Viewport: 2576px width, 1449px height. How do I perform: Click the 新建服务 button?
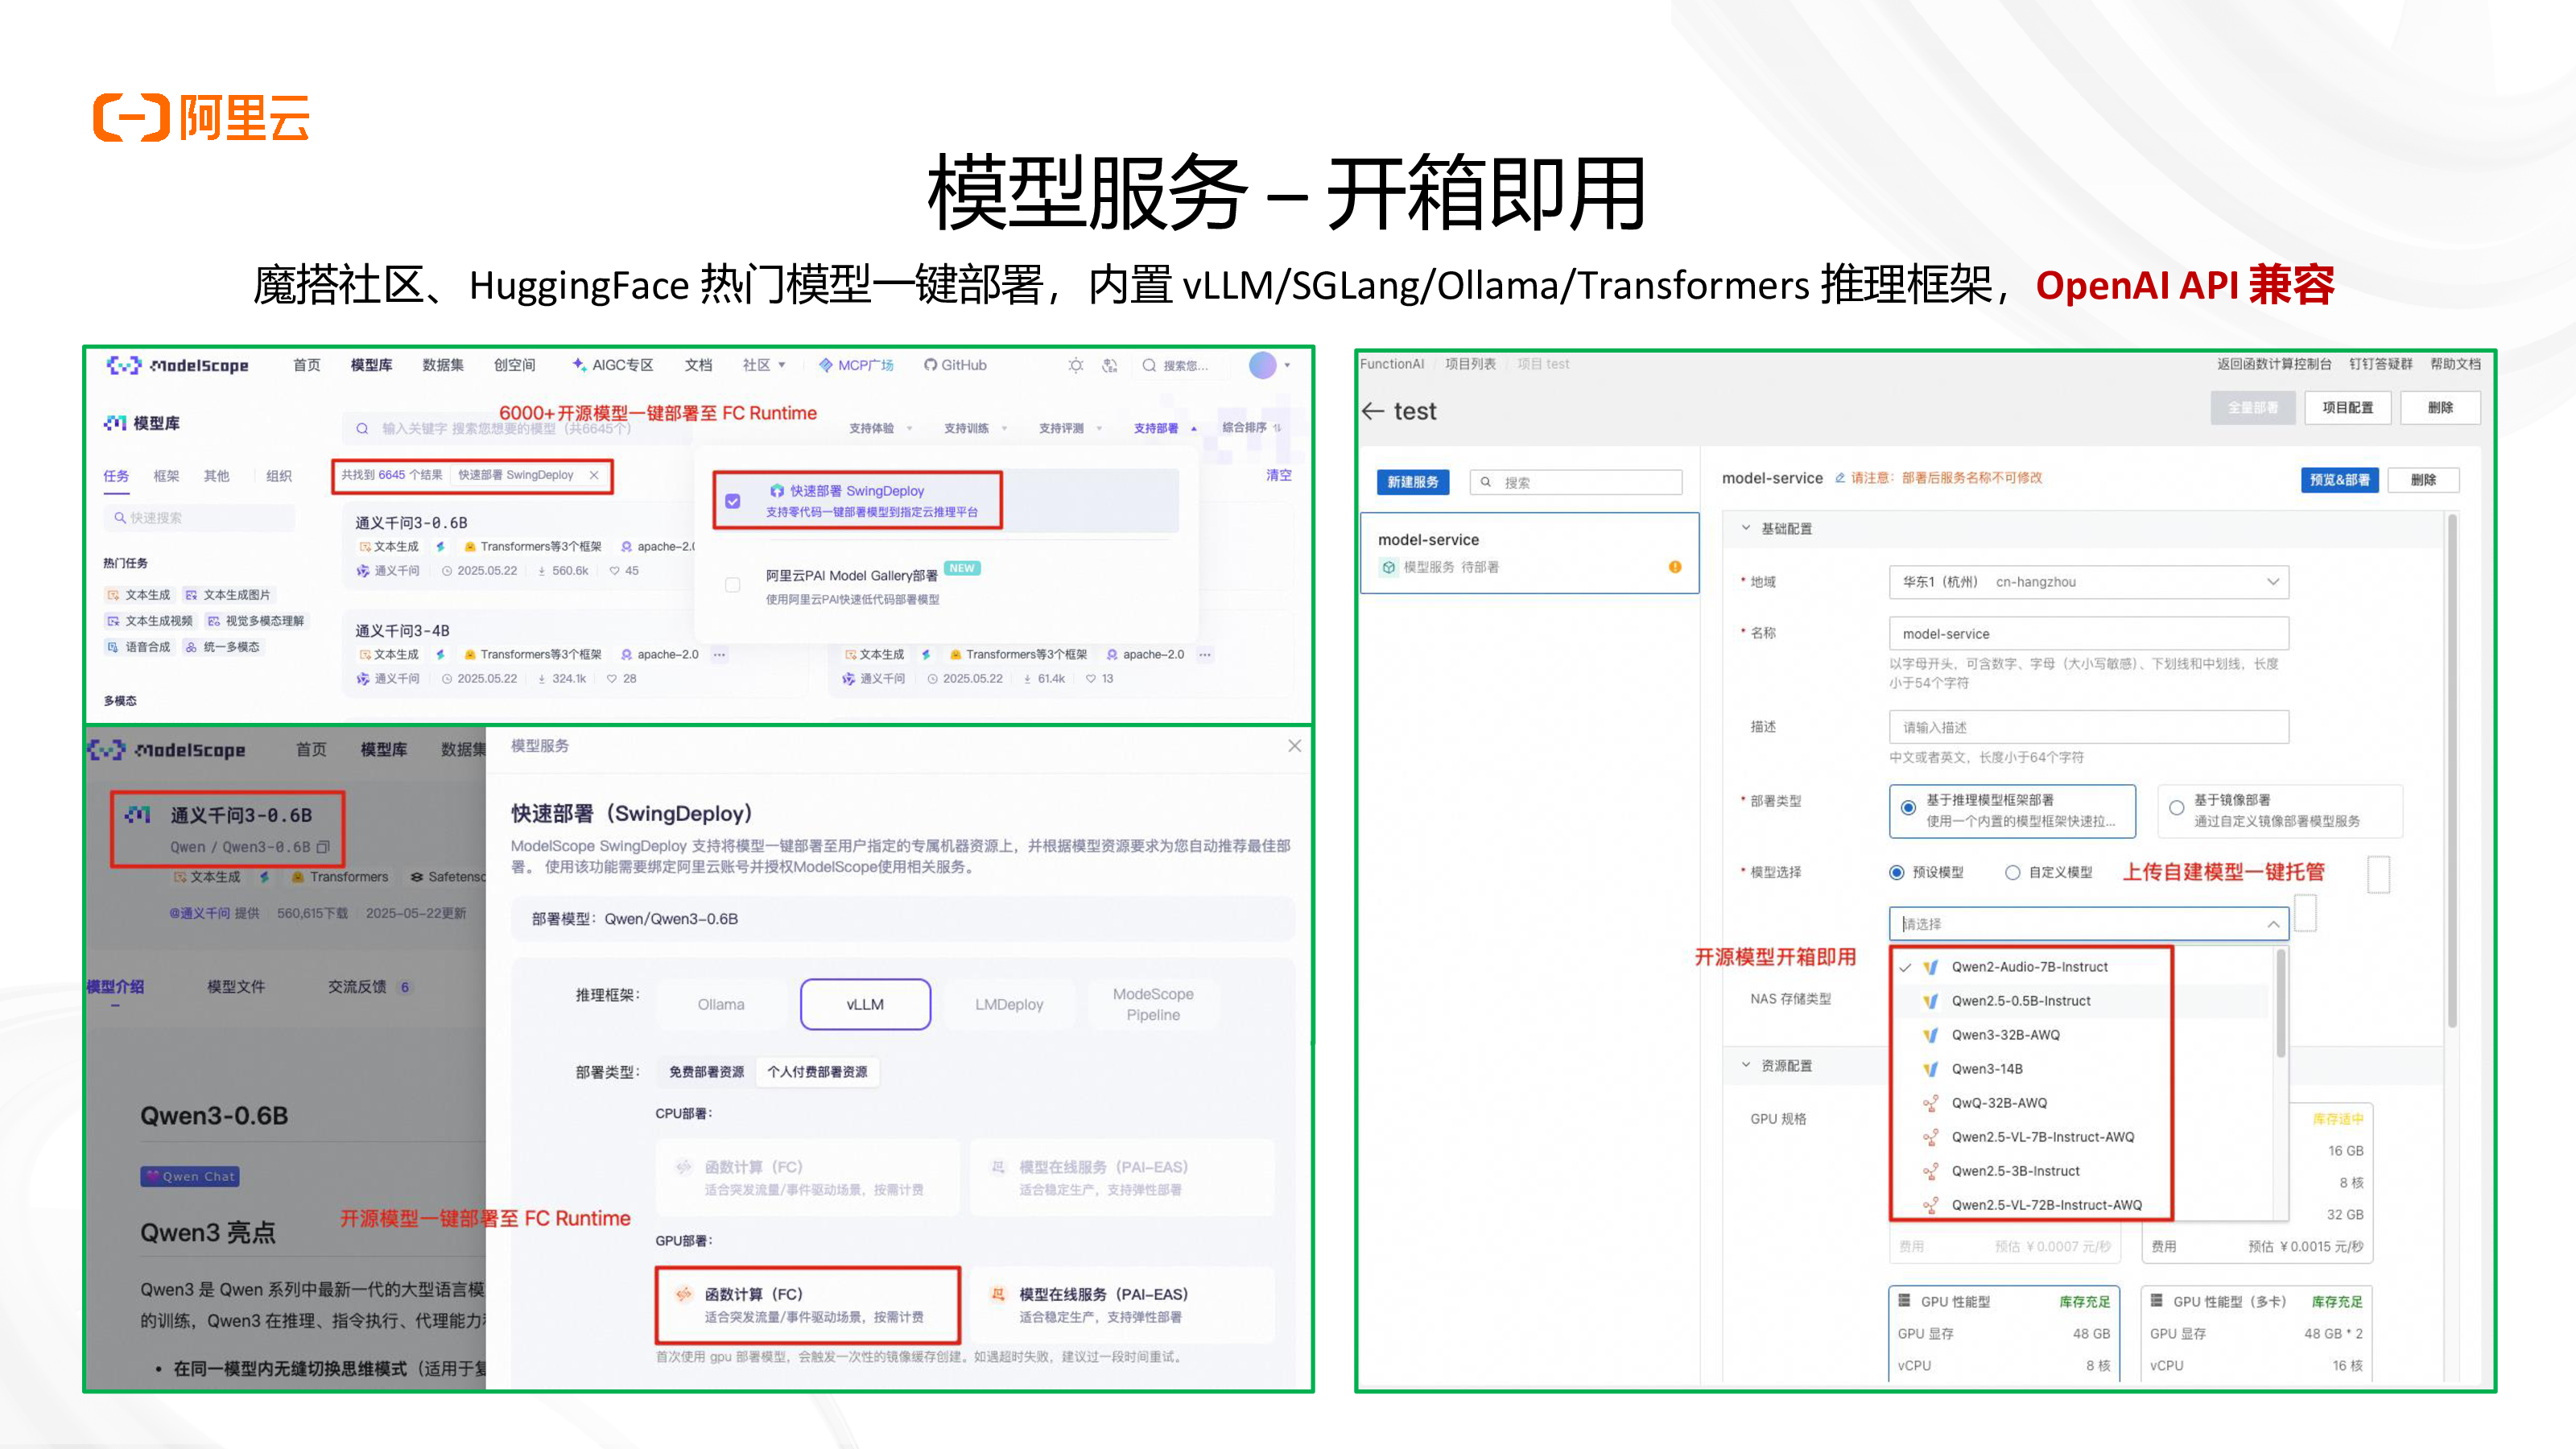click(1412, 482)
